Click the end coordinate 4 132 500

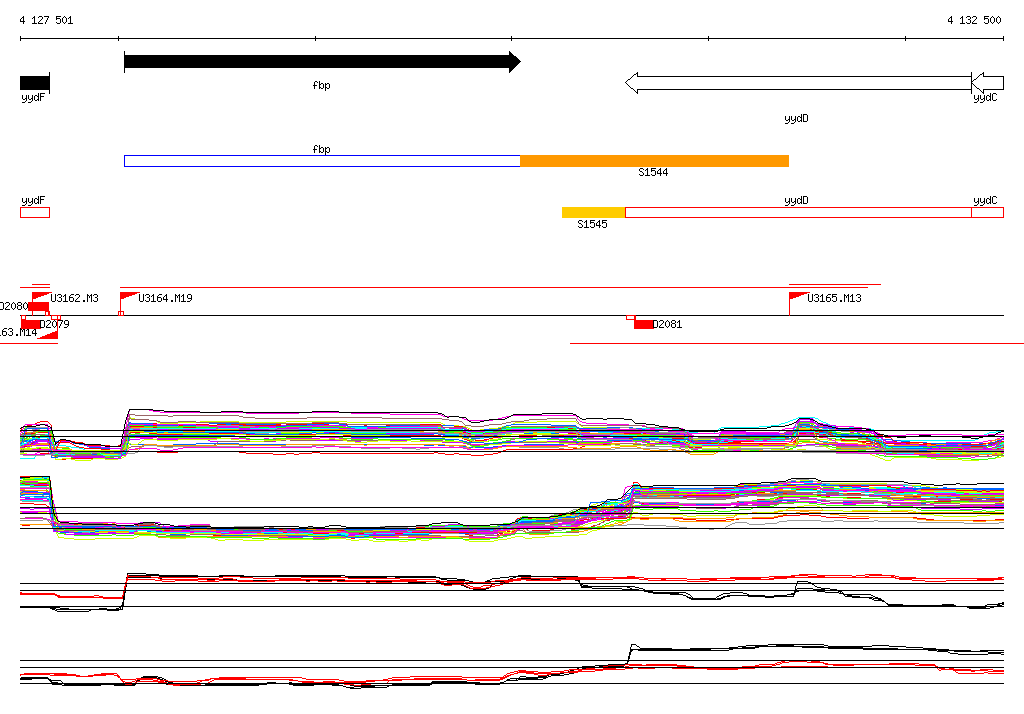974,20
